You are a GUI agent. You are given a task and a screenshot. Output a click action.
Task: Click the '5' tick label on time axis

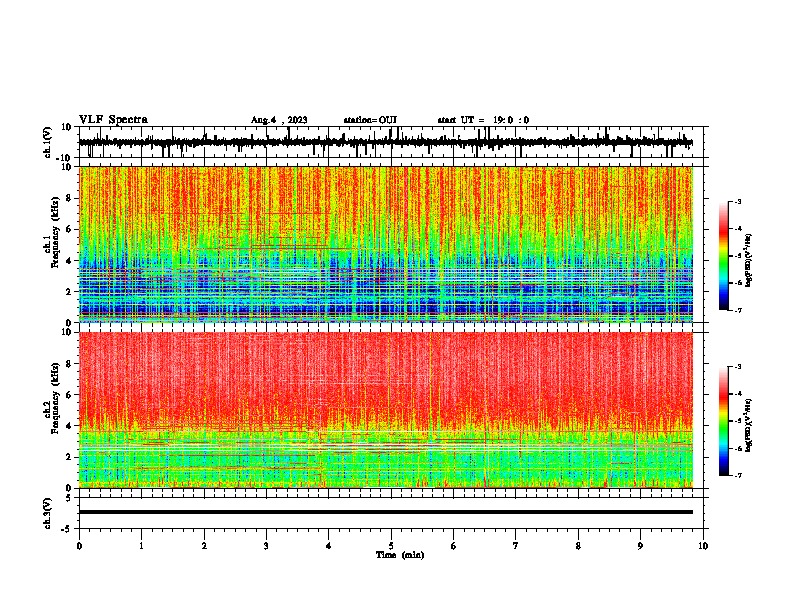coord(391,546)
